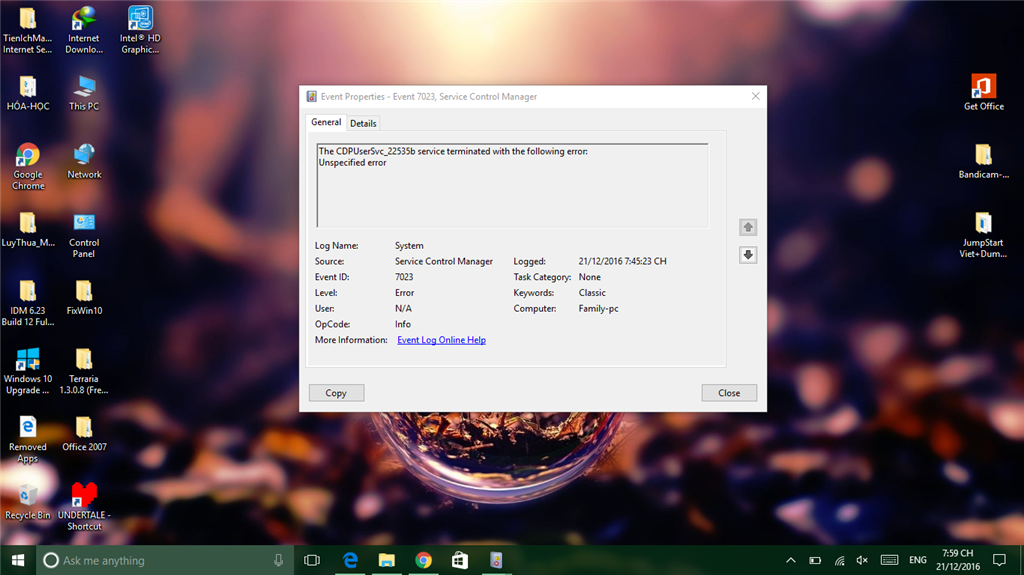Click the Close button in Event Properties
Screen dimensions: 1024x575
coord(729,393)
